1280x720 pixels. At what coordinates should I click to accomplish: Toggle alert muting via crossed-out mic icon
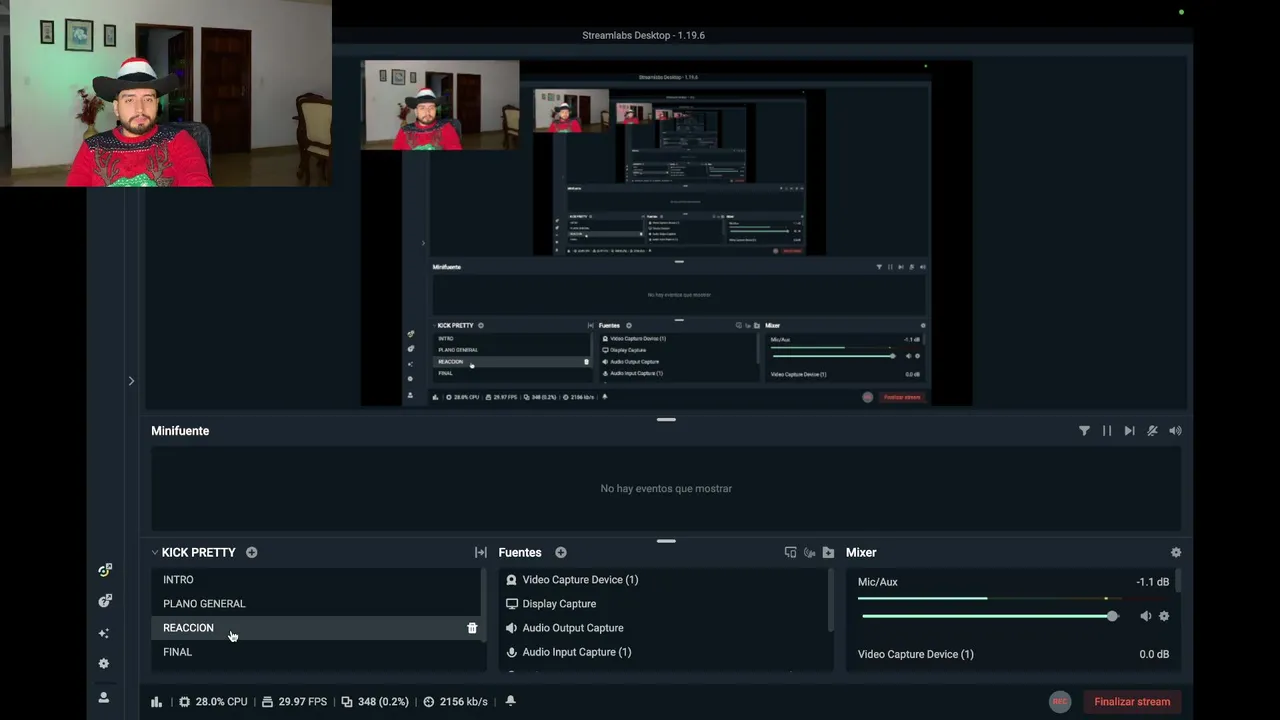click(1152, 431)
